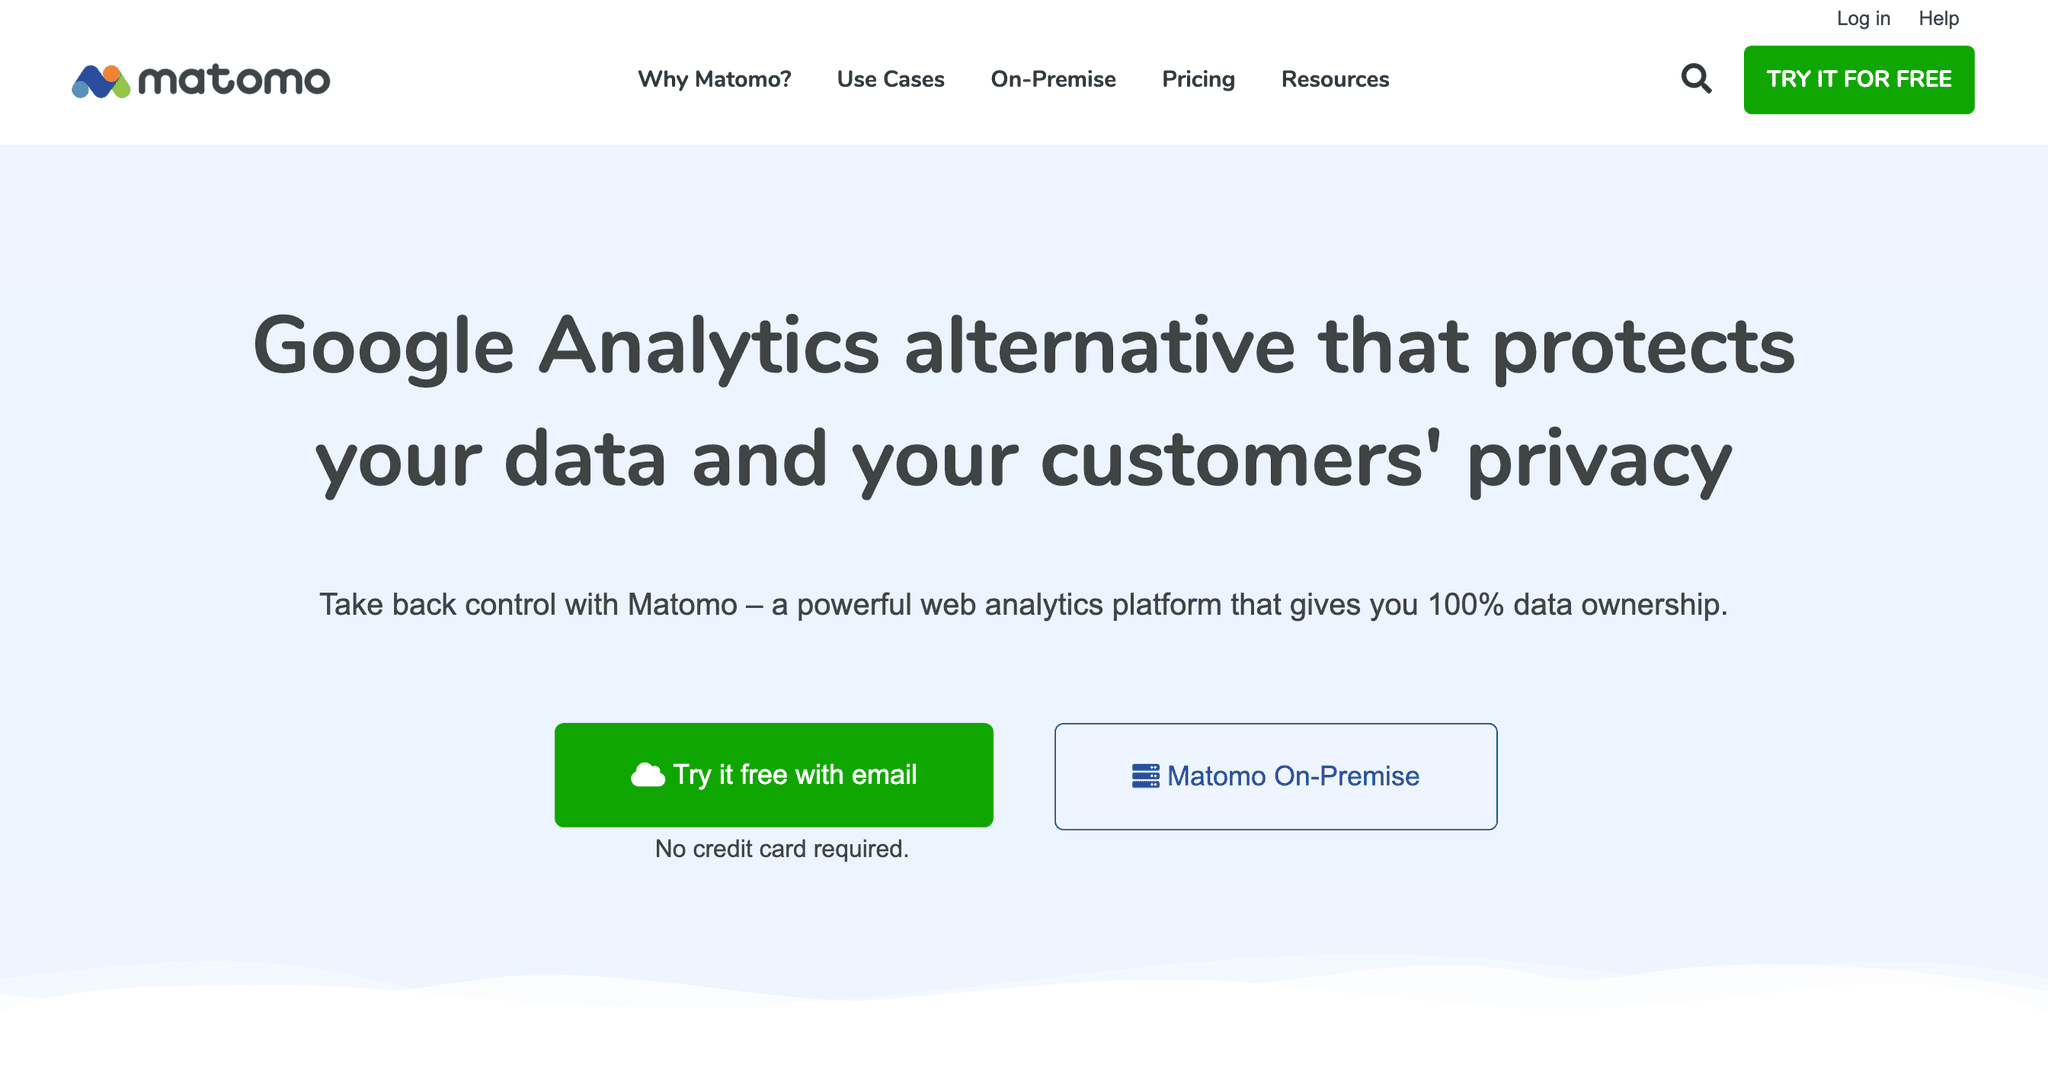Open the Use Cases menu
Screen dimensions: 2048x1065
(x=890, y=79)
